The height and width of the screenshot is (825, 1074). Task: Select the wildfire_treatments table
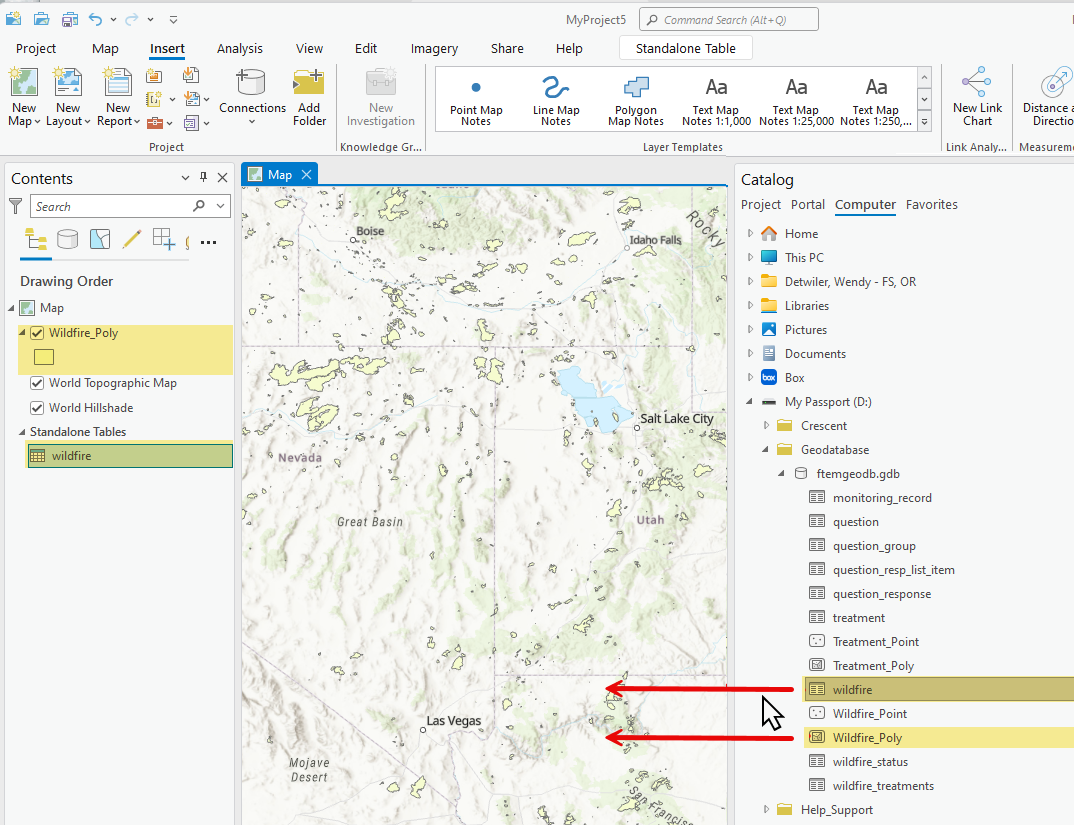[x=883, y=785]
